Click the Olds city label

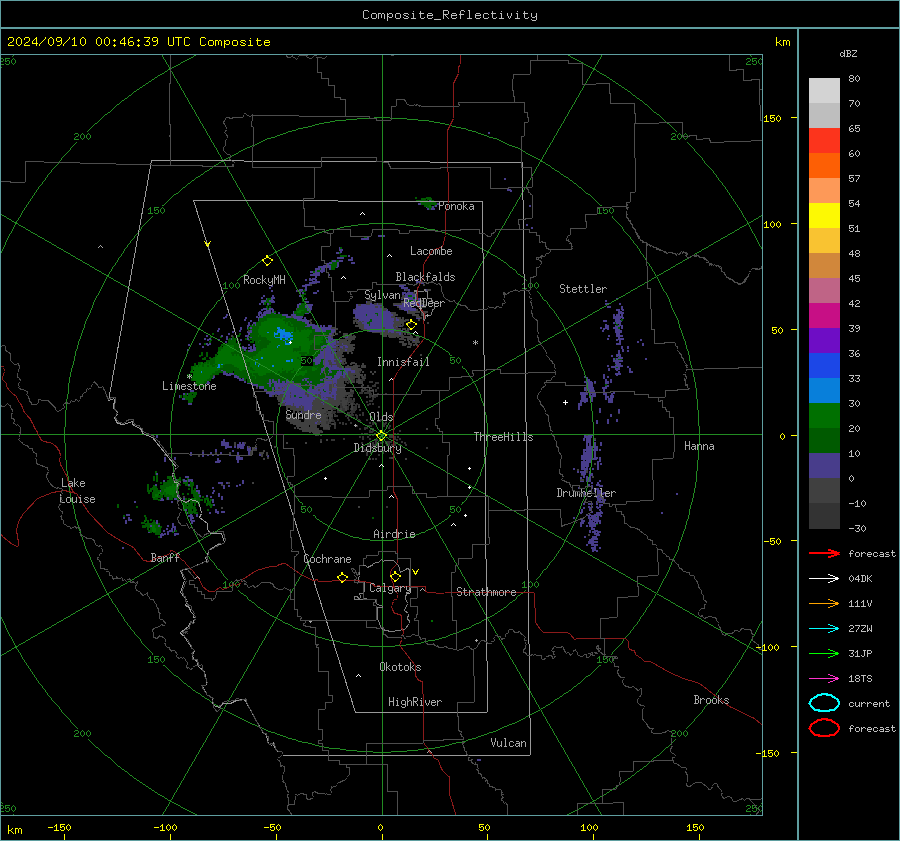point(381,417)
